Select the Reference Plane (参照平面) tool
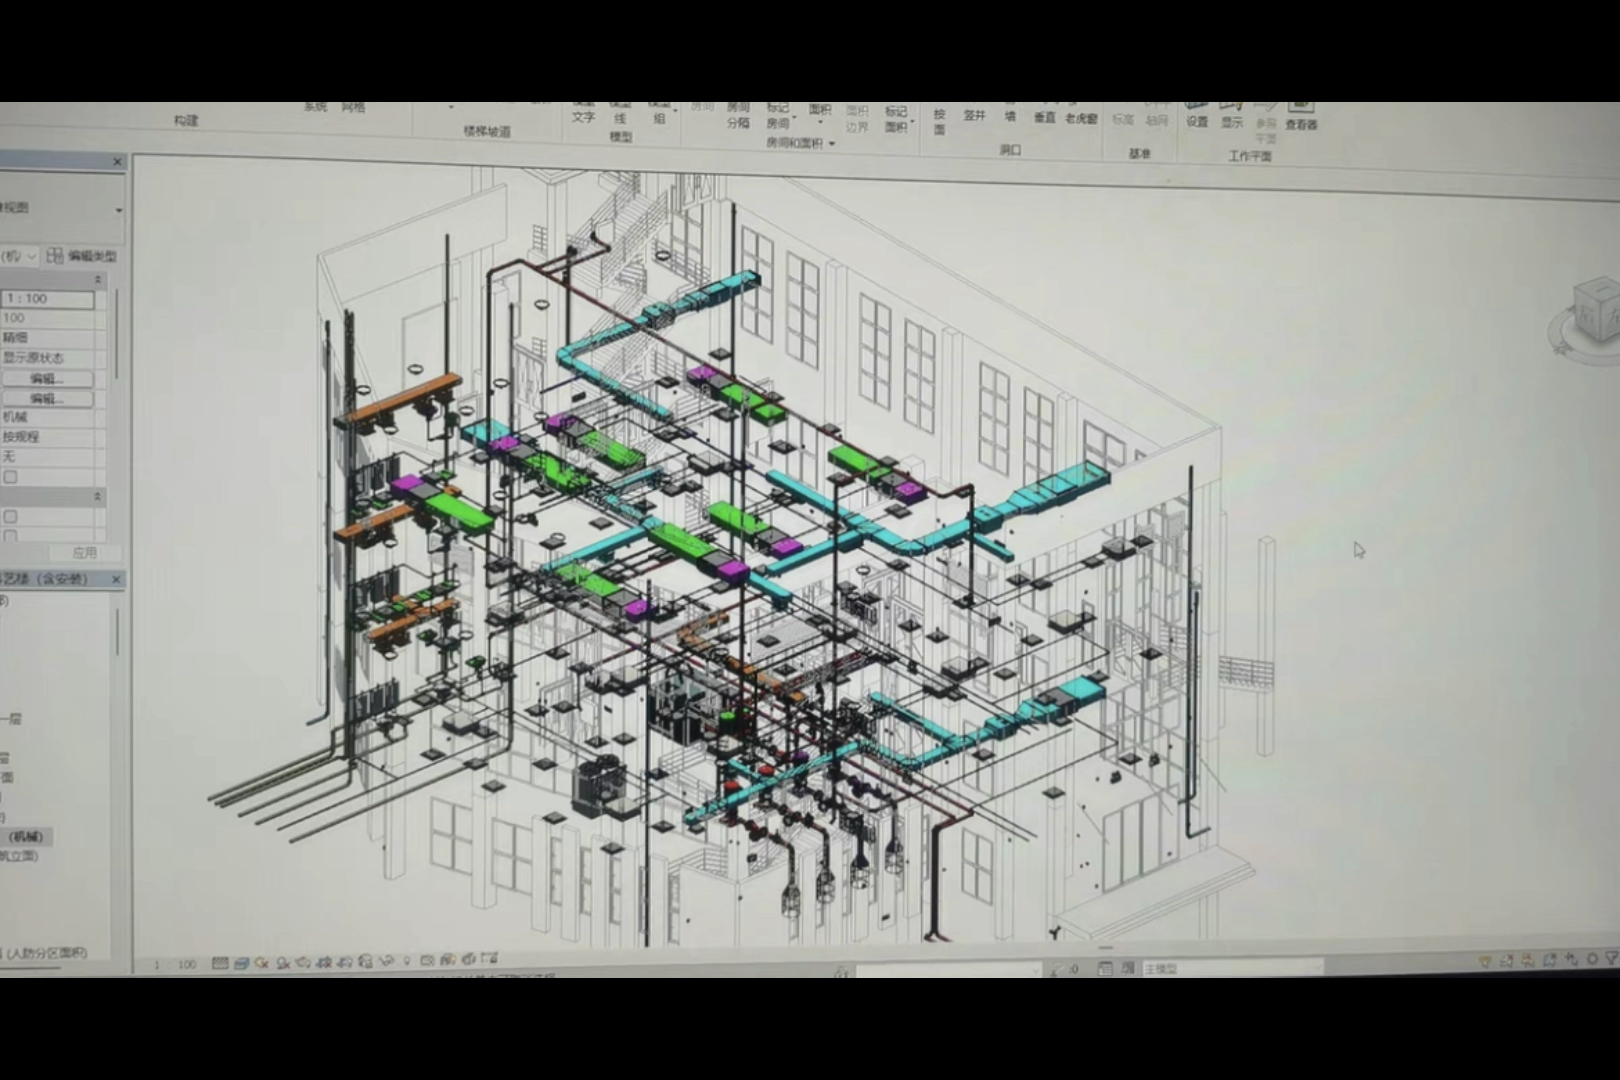1620x1080 pixels. click(x=1266, y=122)
